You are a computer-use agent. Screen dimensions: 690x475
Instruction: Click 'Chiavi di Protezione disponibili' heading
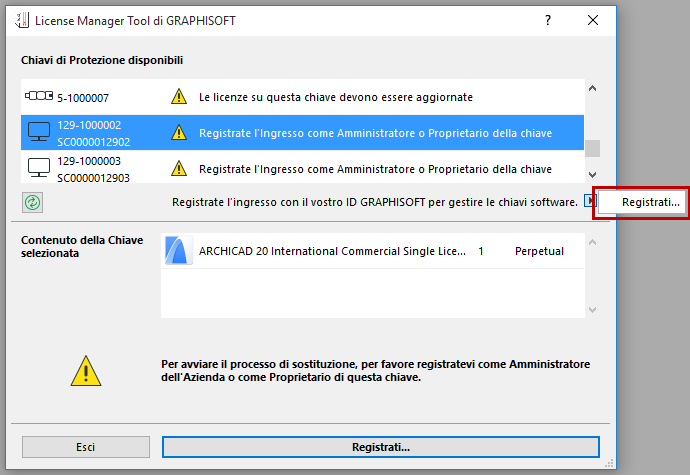(102, 60)
